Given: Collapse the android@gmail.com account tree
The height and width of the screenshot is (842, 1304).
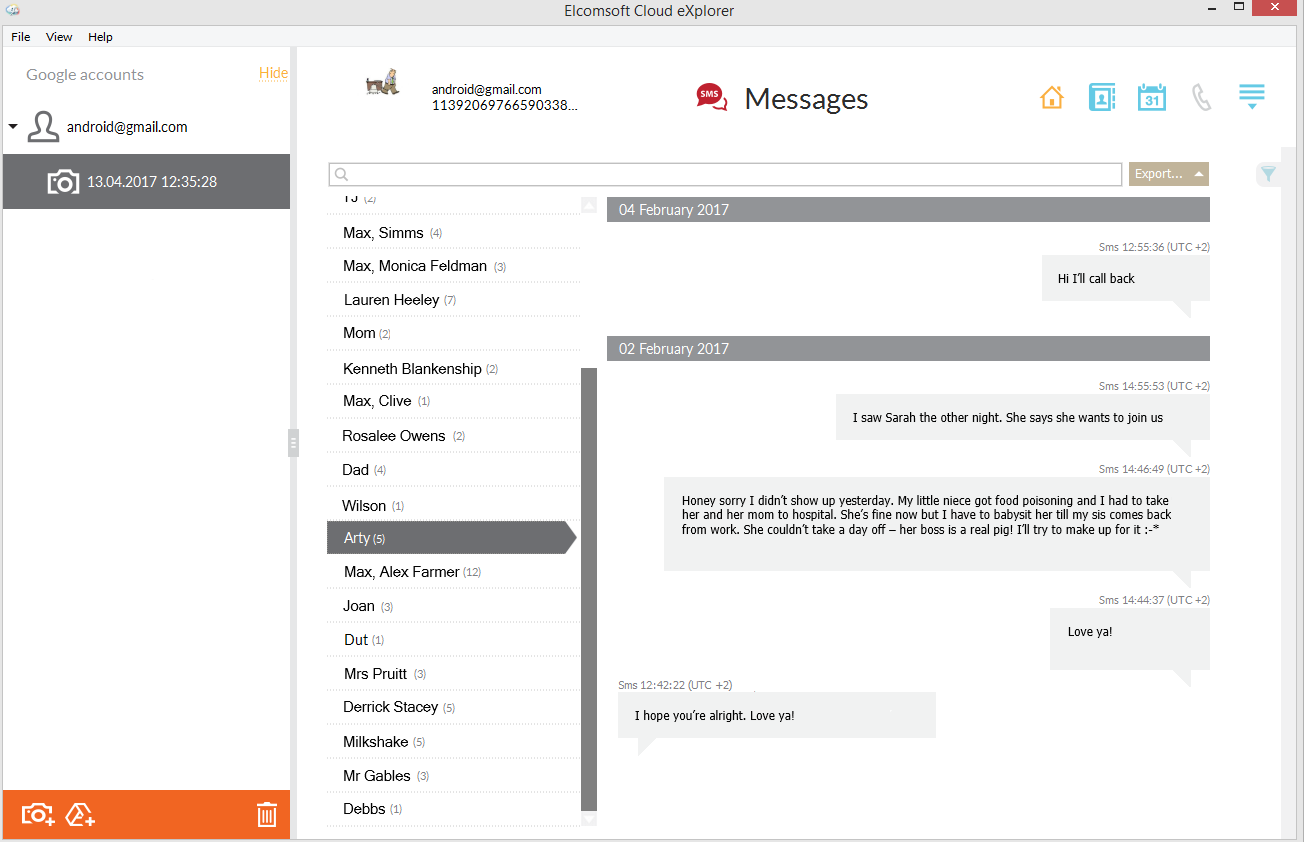Looking at the screenshot, I should coord(13,127).
